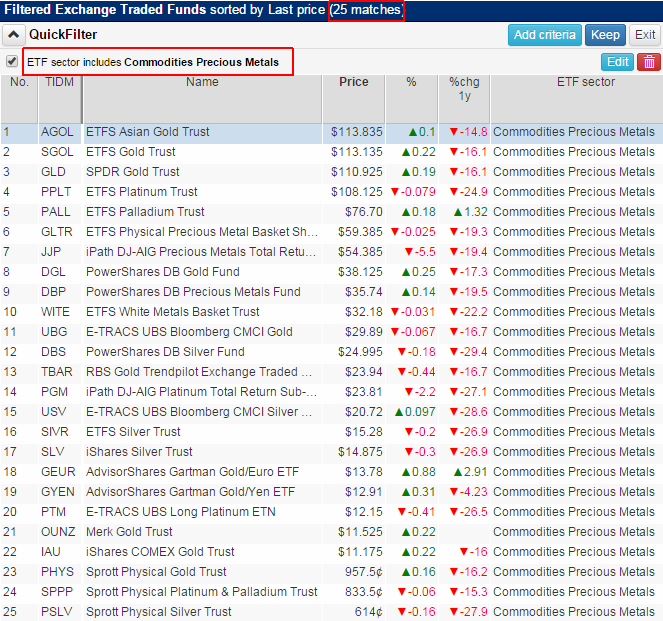
Task: Select E-TRACS UBS Bloomberg CMCI Gold
Action: (x=189, y=332)
